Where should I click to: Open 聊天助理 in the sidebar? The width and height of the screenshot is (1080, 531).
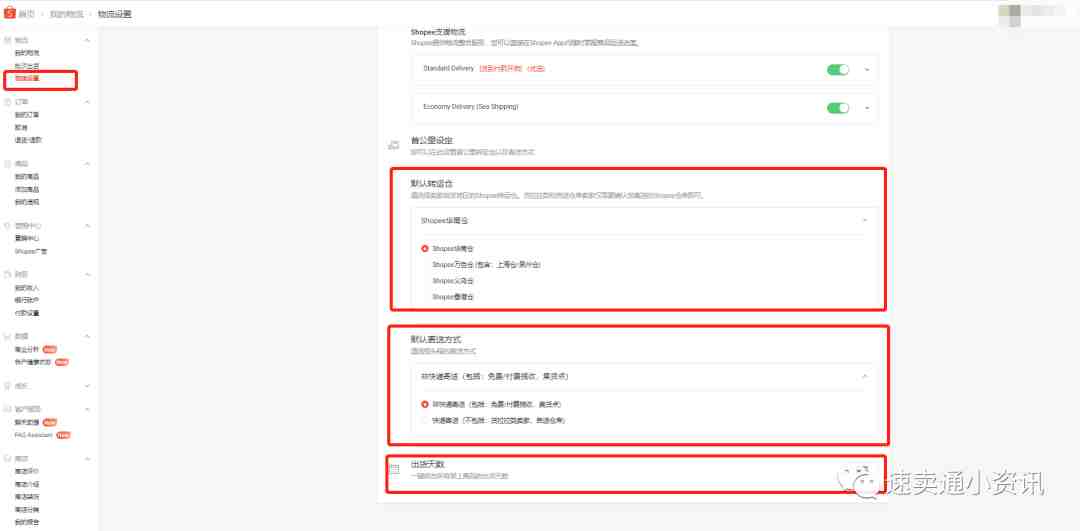click(x=27, y=422)
